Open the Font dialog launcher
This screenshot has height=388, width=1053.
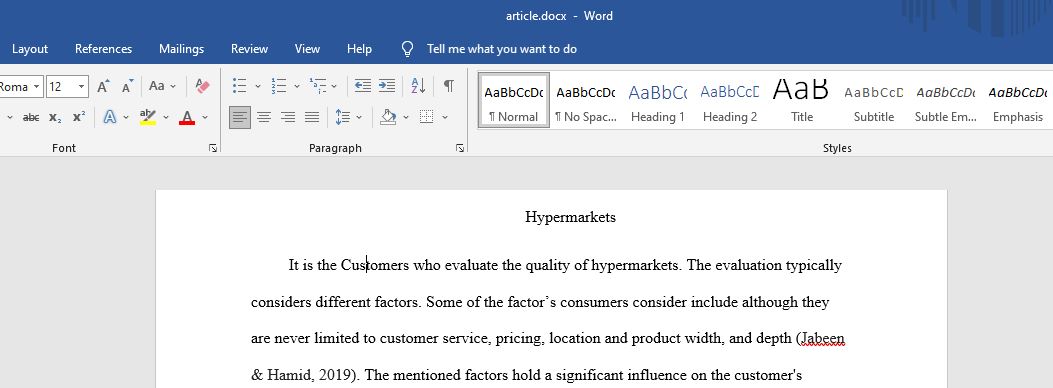pos(213,148)
